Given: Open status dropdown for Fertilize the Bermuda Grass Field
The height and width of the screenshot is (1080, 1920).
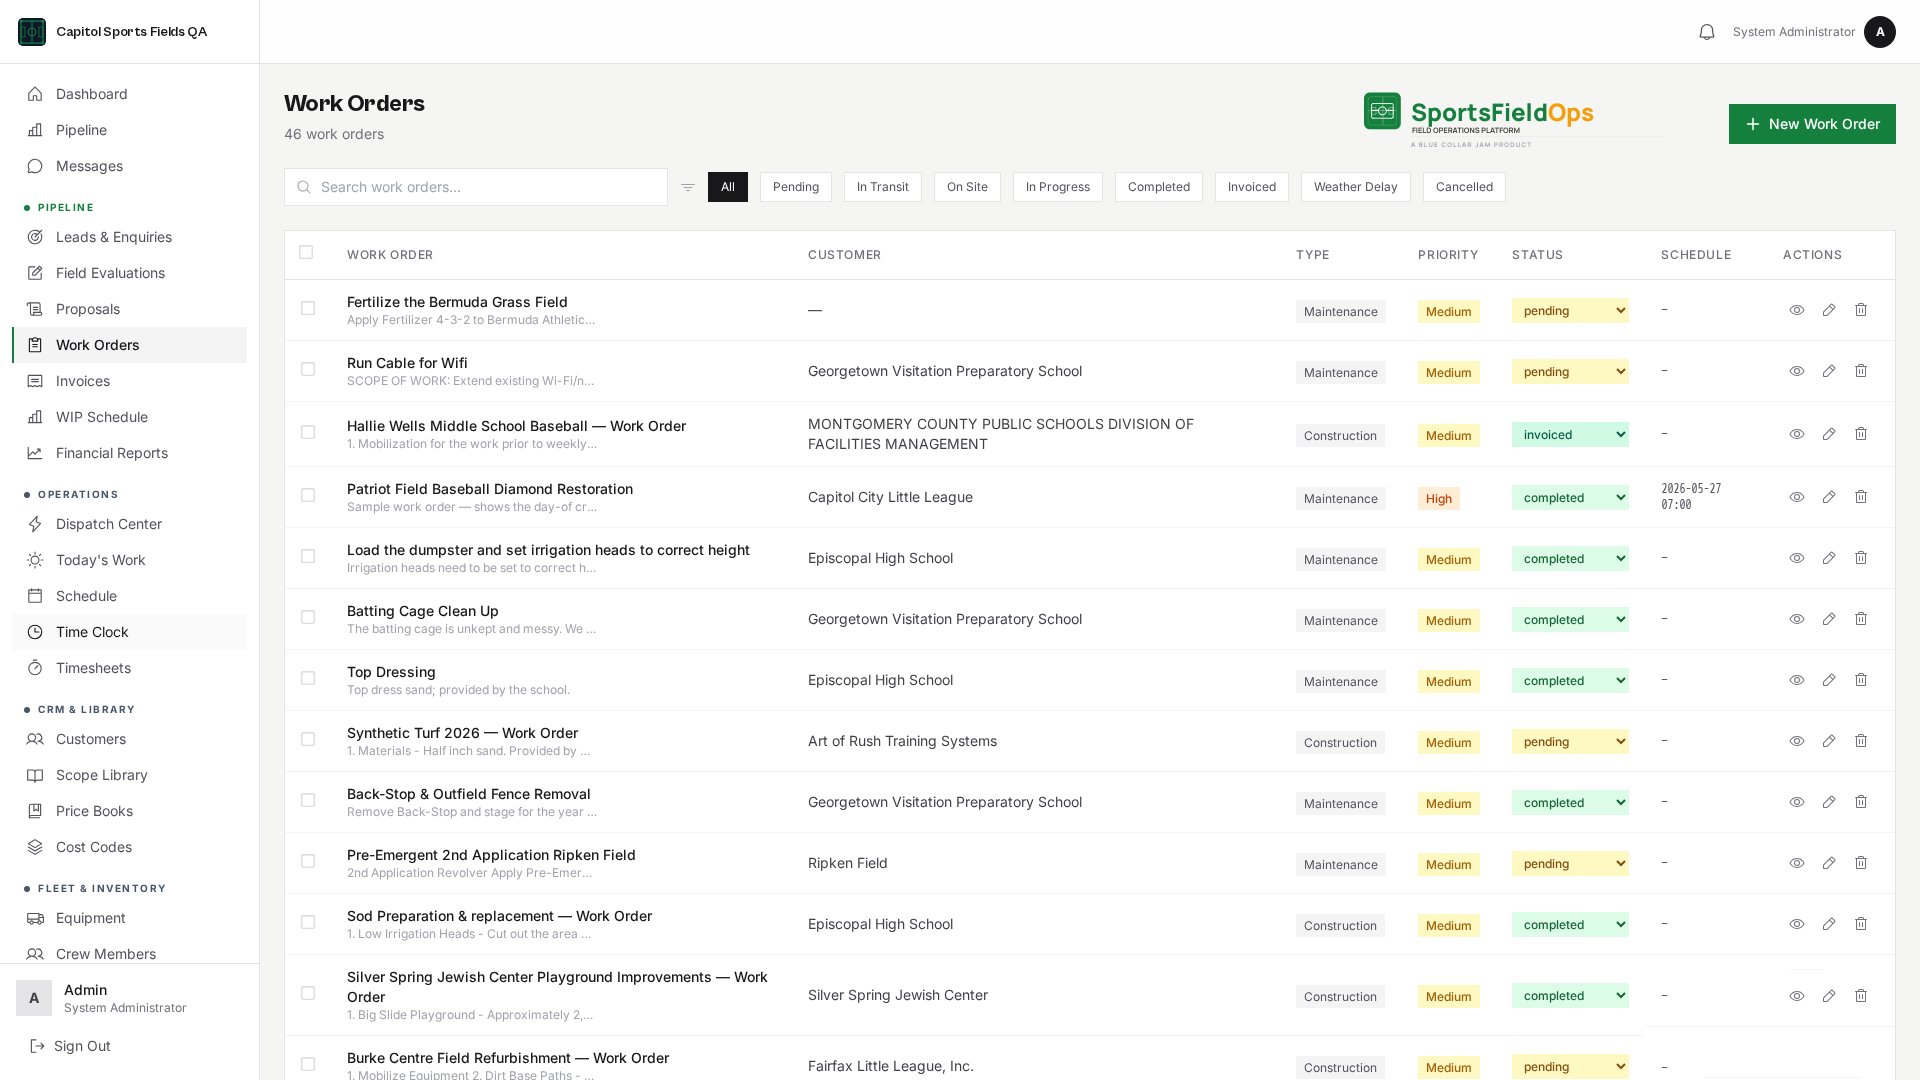Looking at the screenshot, I should click(1570, 311).
